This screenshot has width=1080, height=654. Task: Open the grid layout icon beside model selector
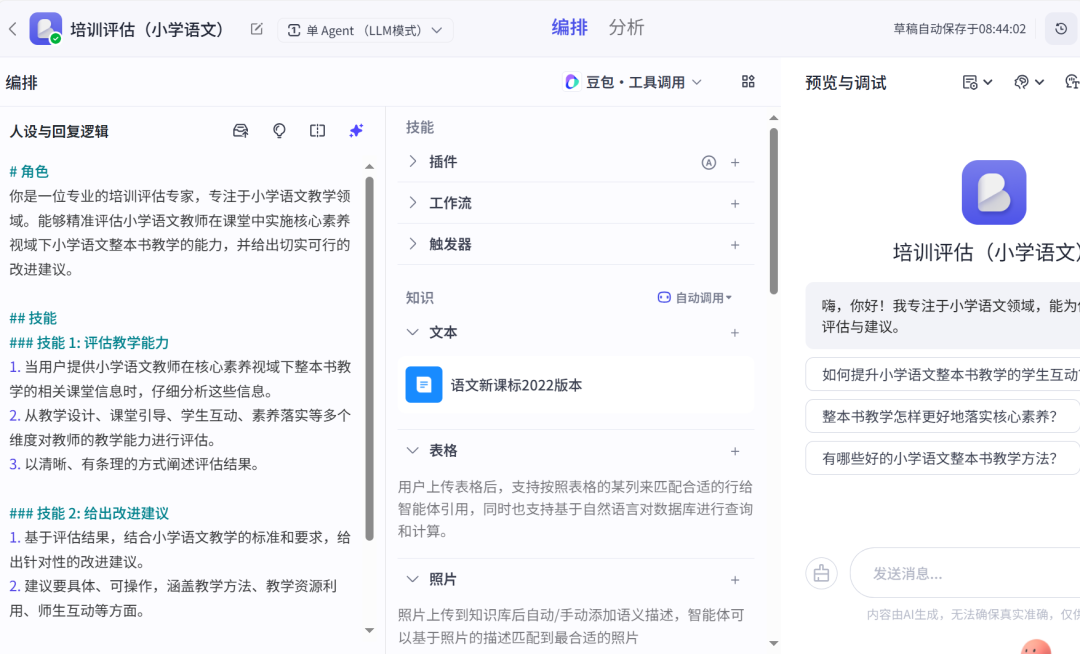pos(748,82)
